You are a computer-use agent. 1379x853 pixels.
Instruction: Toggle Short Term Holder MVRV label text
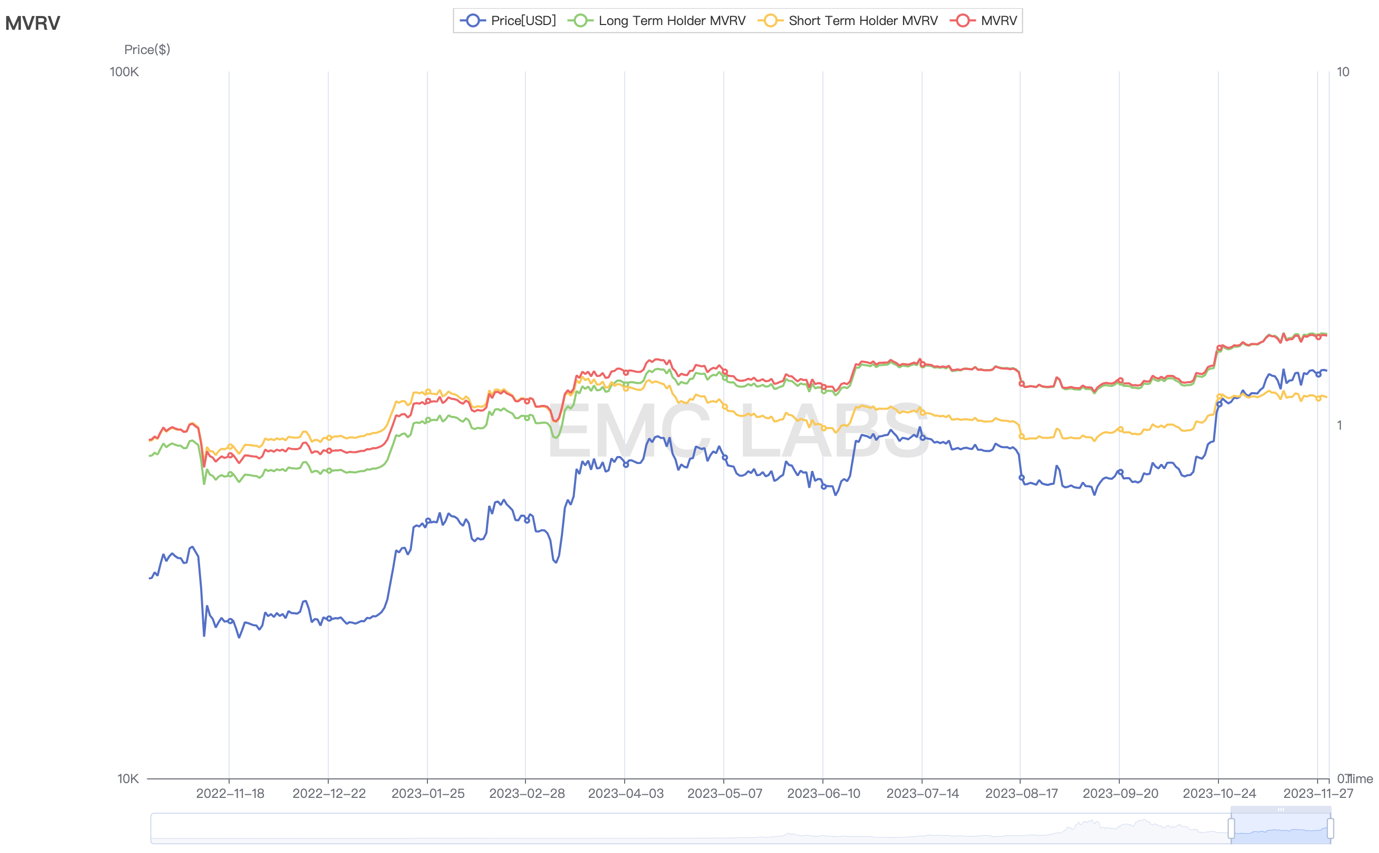point(863,20)
